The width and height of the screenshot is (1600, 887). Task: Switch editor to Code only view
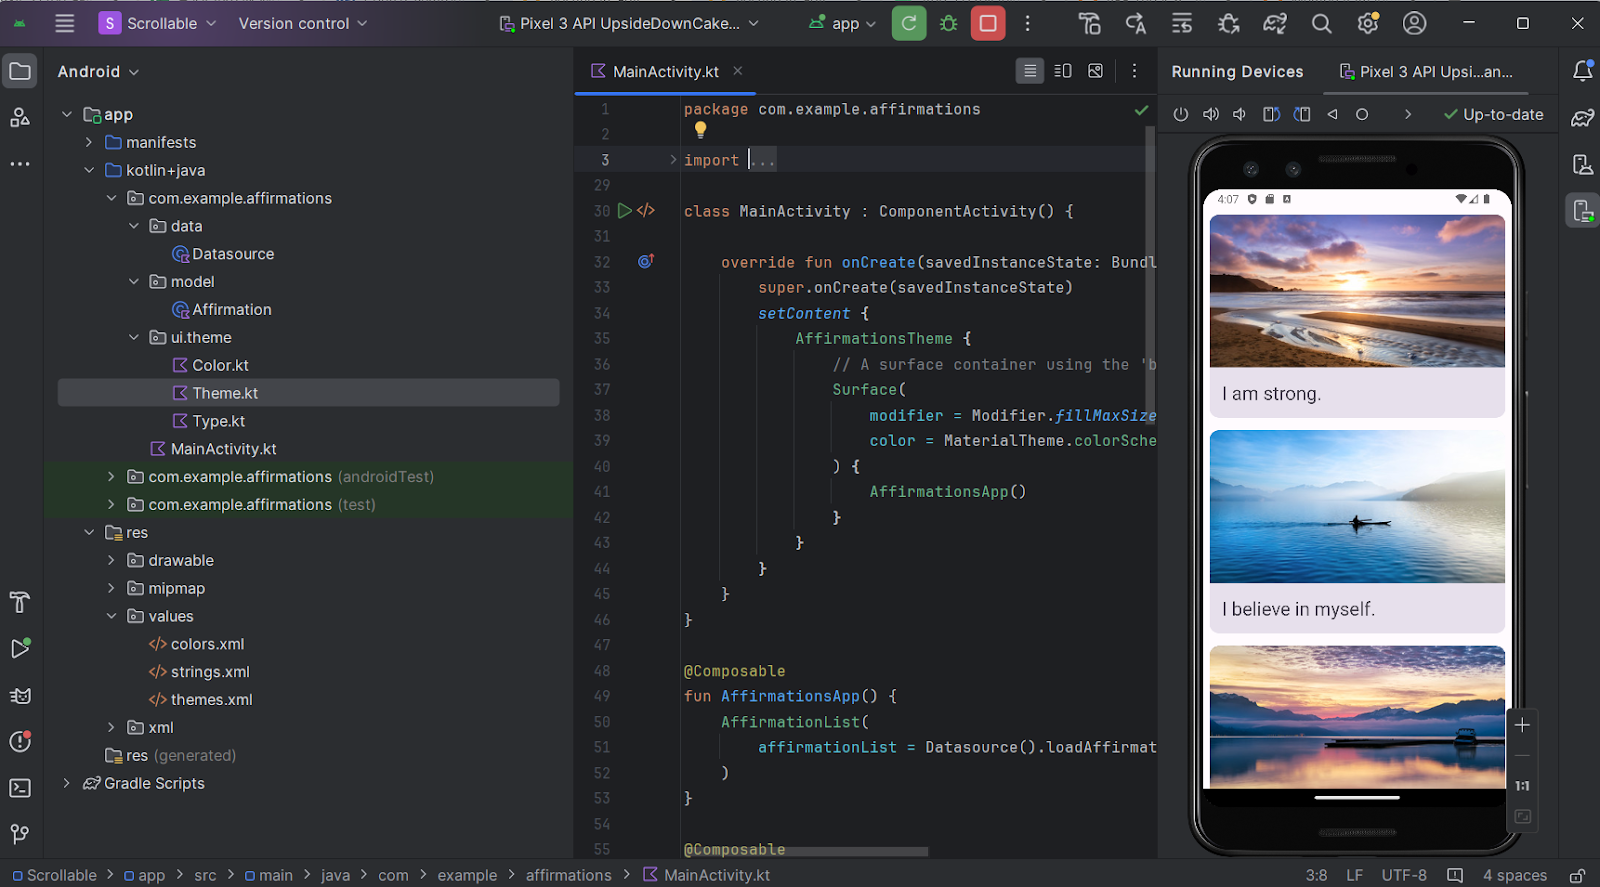click(1029, 71)
